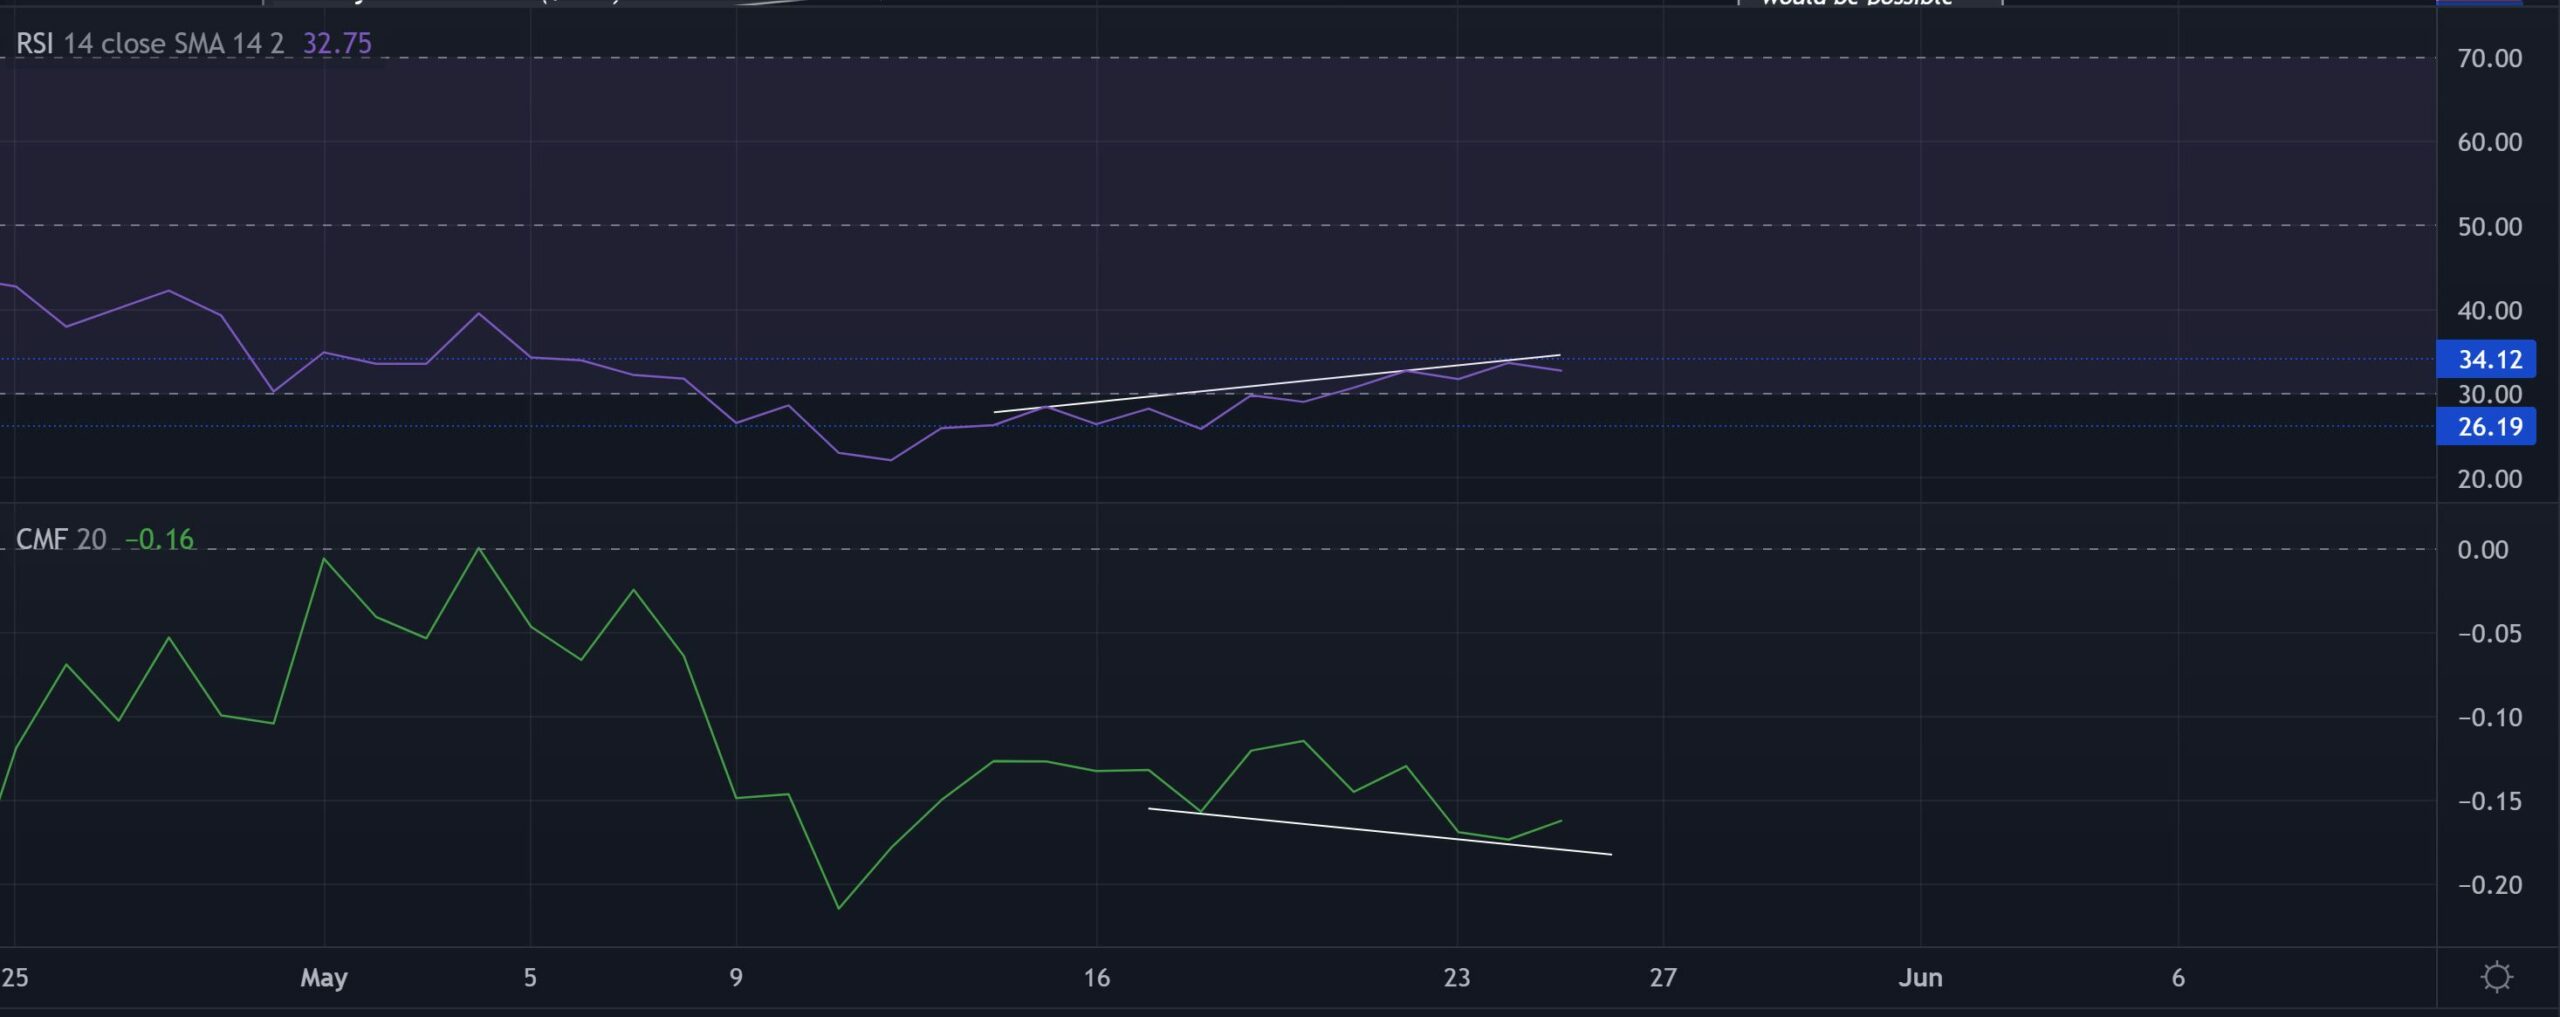Screen dimensions: 2560x1017
Task: Click the 16 date label on time axis
Action: point(1096,979)
